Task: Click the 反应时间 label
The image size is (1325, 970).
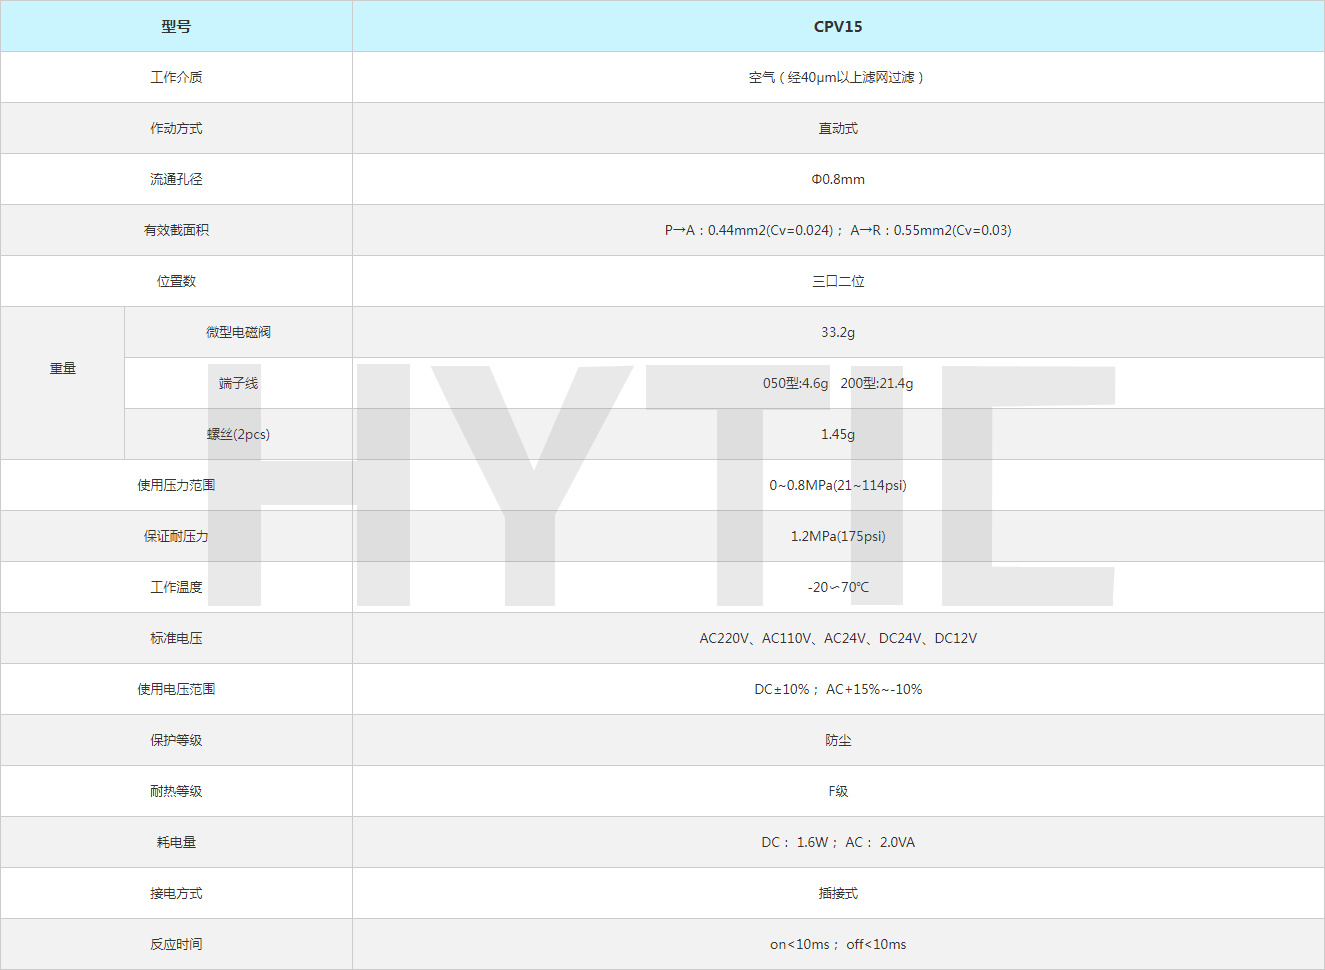Action: pos(176,944)
